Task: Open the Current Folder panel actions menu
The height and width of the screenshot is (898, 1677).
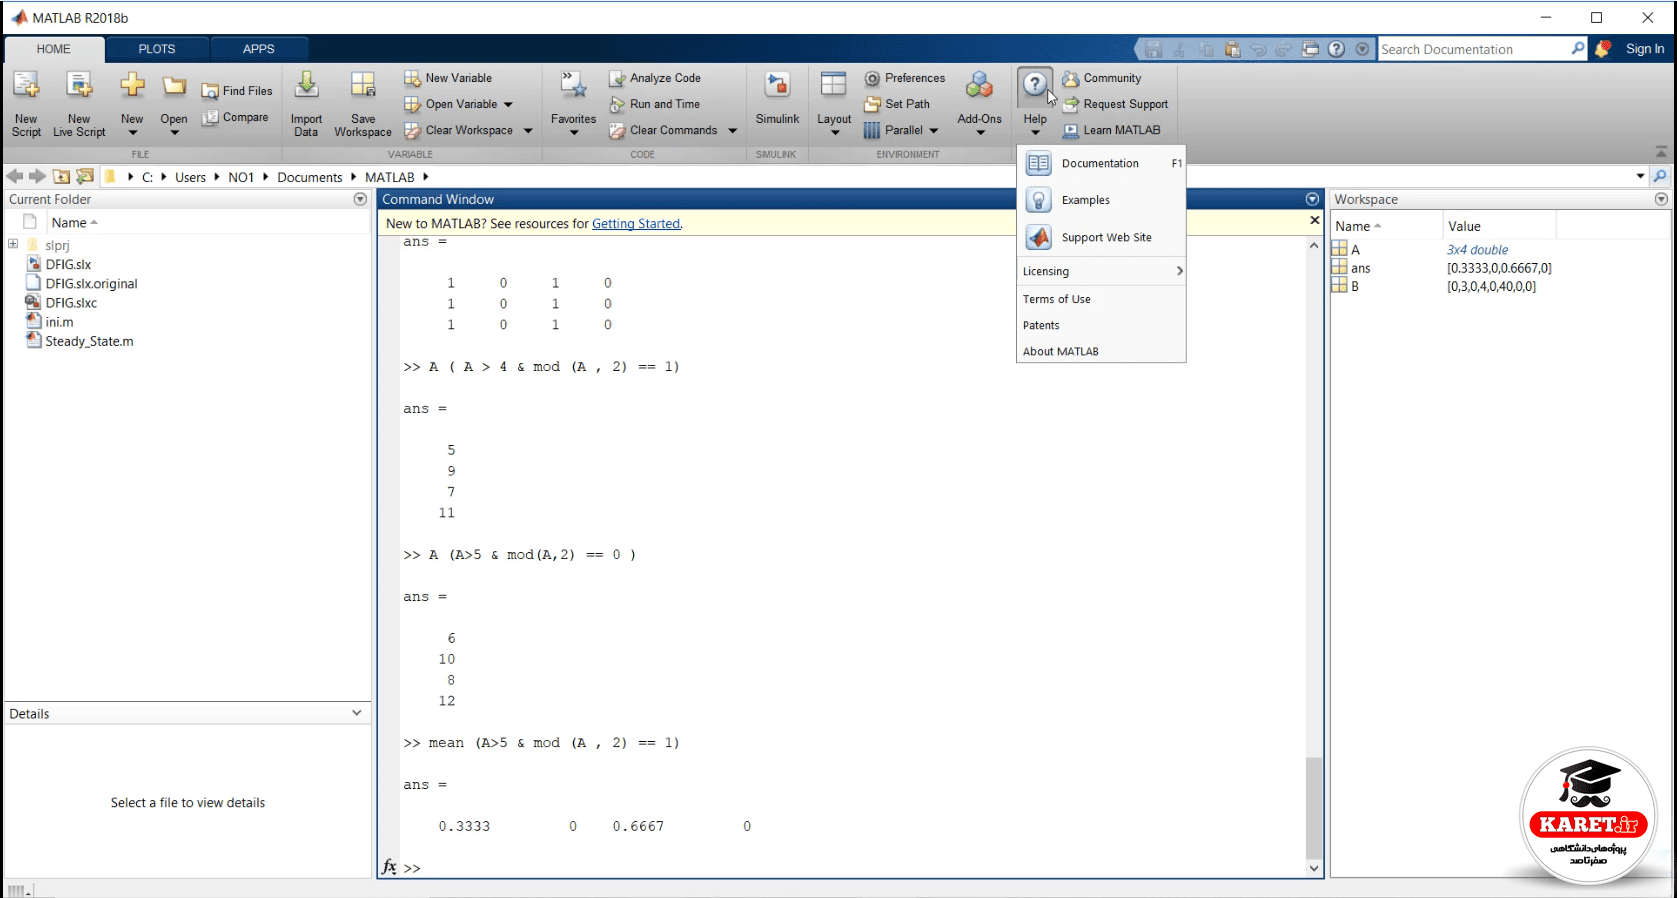Action: point(360,199)
